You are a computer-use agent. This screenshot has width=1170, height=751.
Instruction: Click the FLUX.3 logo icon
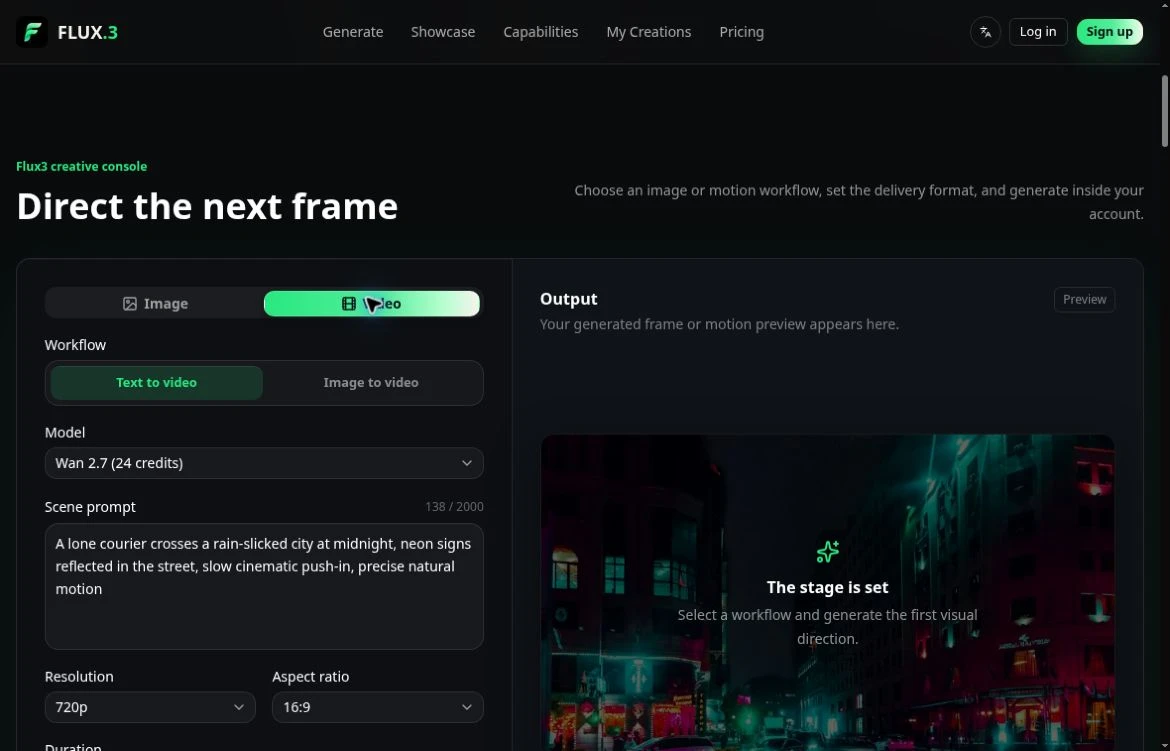click(32, 32)
